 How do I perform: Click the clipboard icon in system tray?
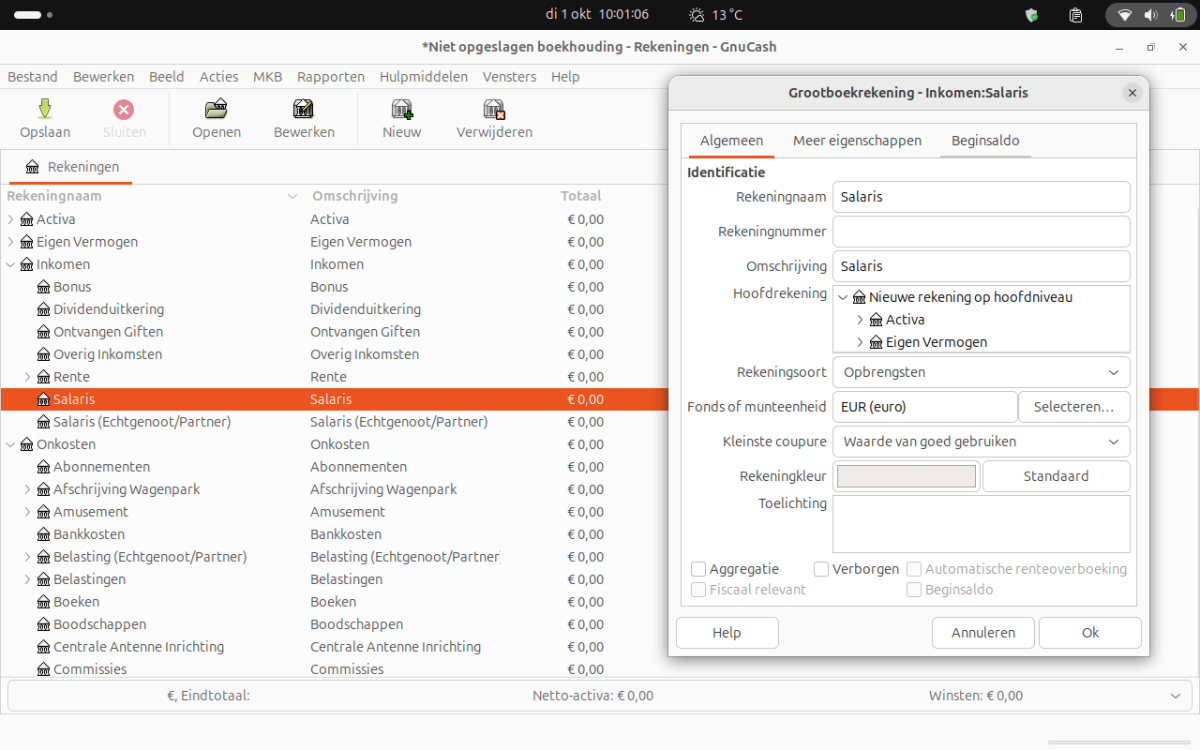[x=1076, y=15]
